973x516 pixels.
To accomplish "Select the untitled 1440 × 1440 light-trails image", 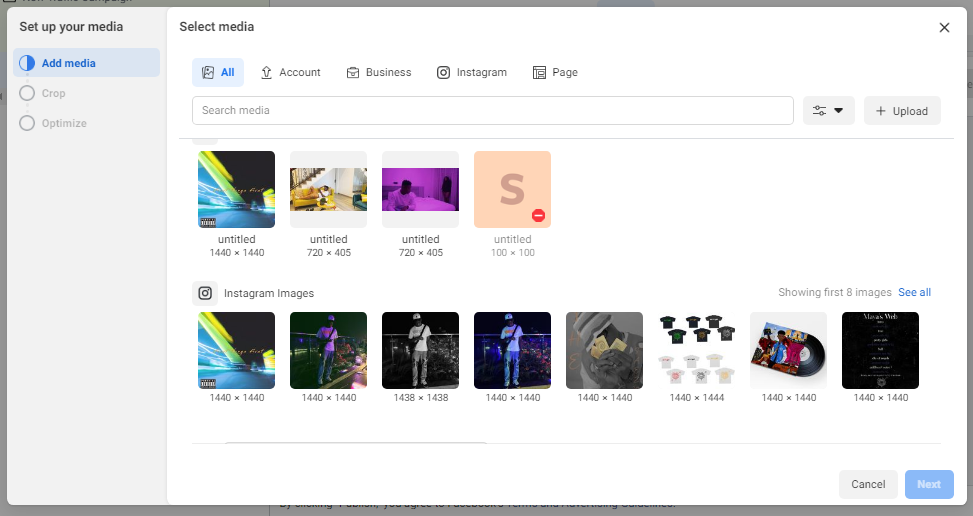I will [x=236, y=189].
